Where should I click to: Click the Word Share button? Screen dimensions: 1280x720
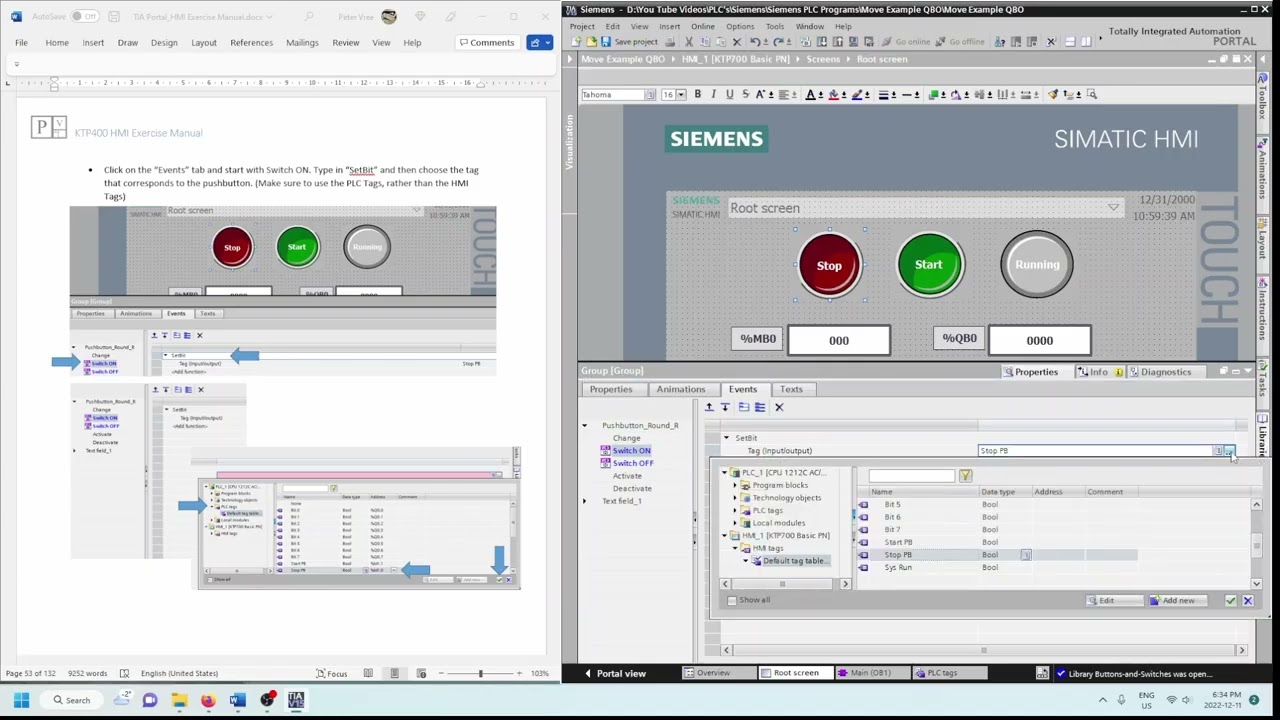pos(540,42)
